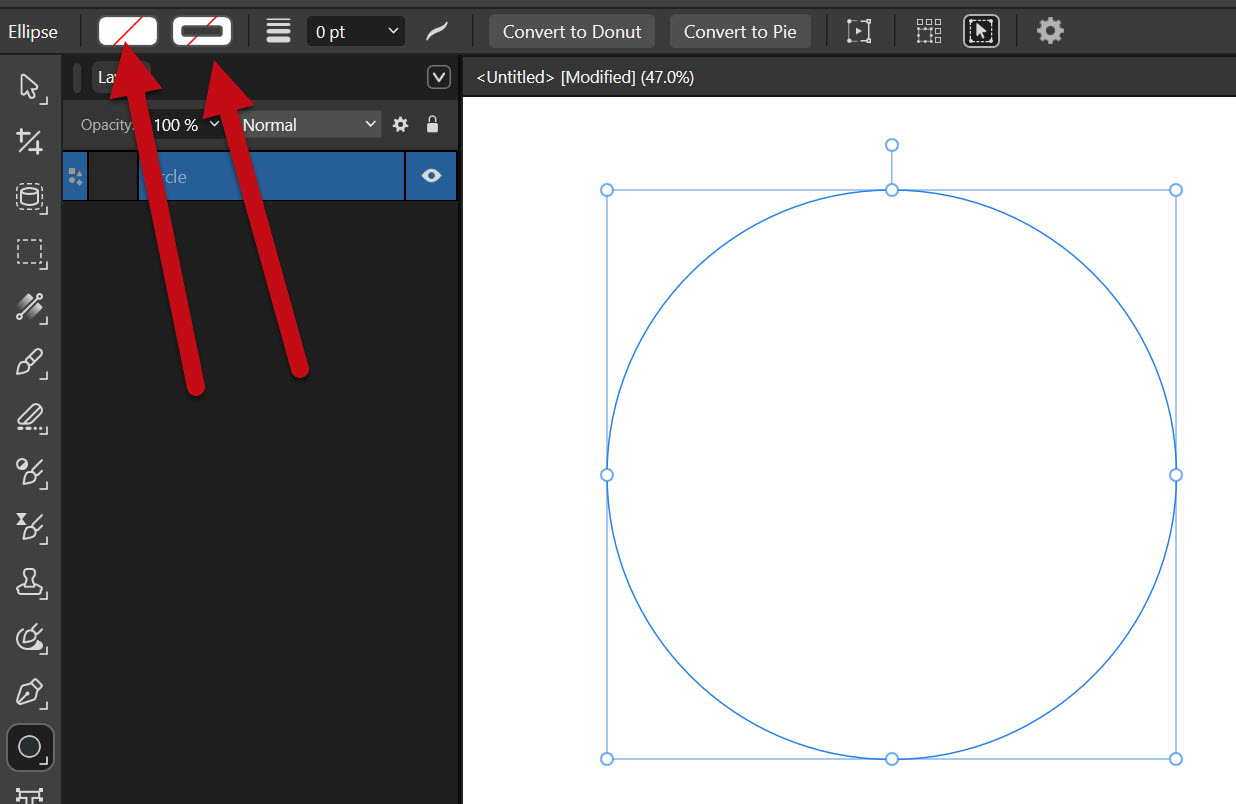Select the Clone stamp tool

29,582
